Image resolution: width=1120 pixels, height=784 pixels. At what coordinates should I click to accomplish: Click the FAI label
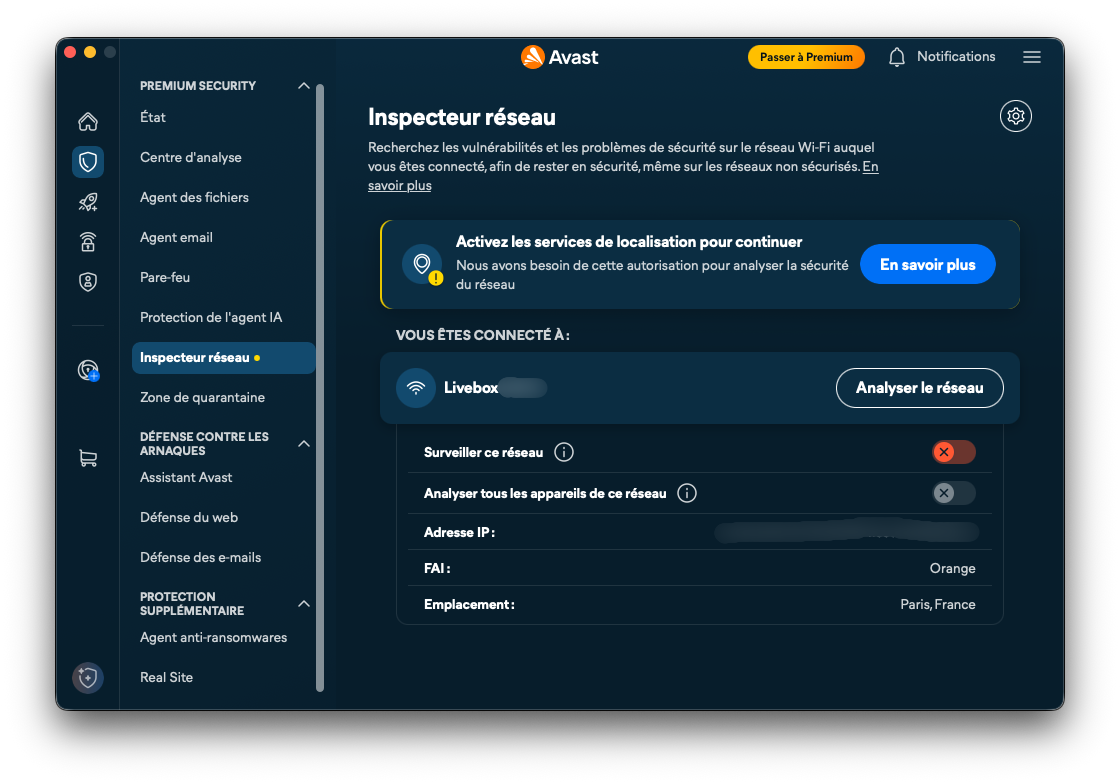pos(436,568)
